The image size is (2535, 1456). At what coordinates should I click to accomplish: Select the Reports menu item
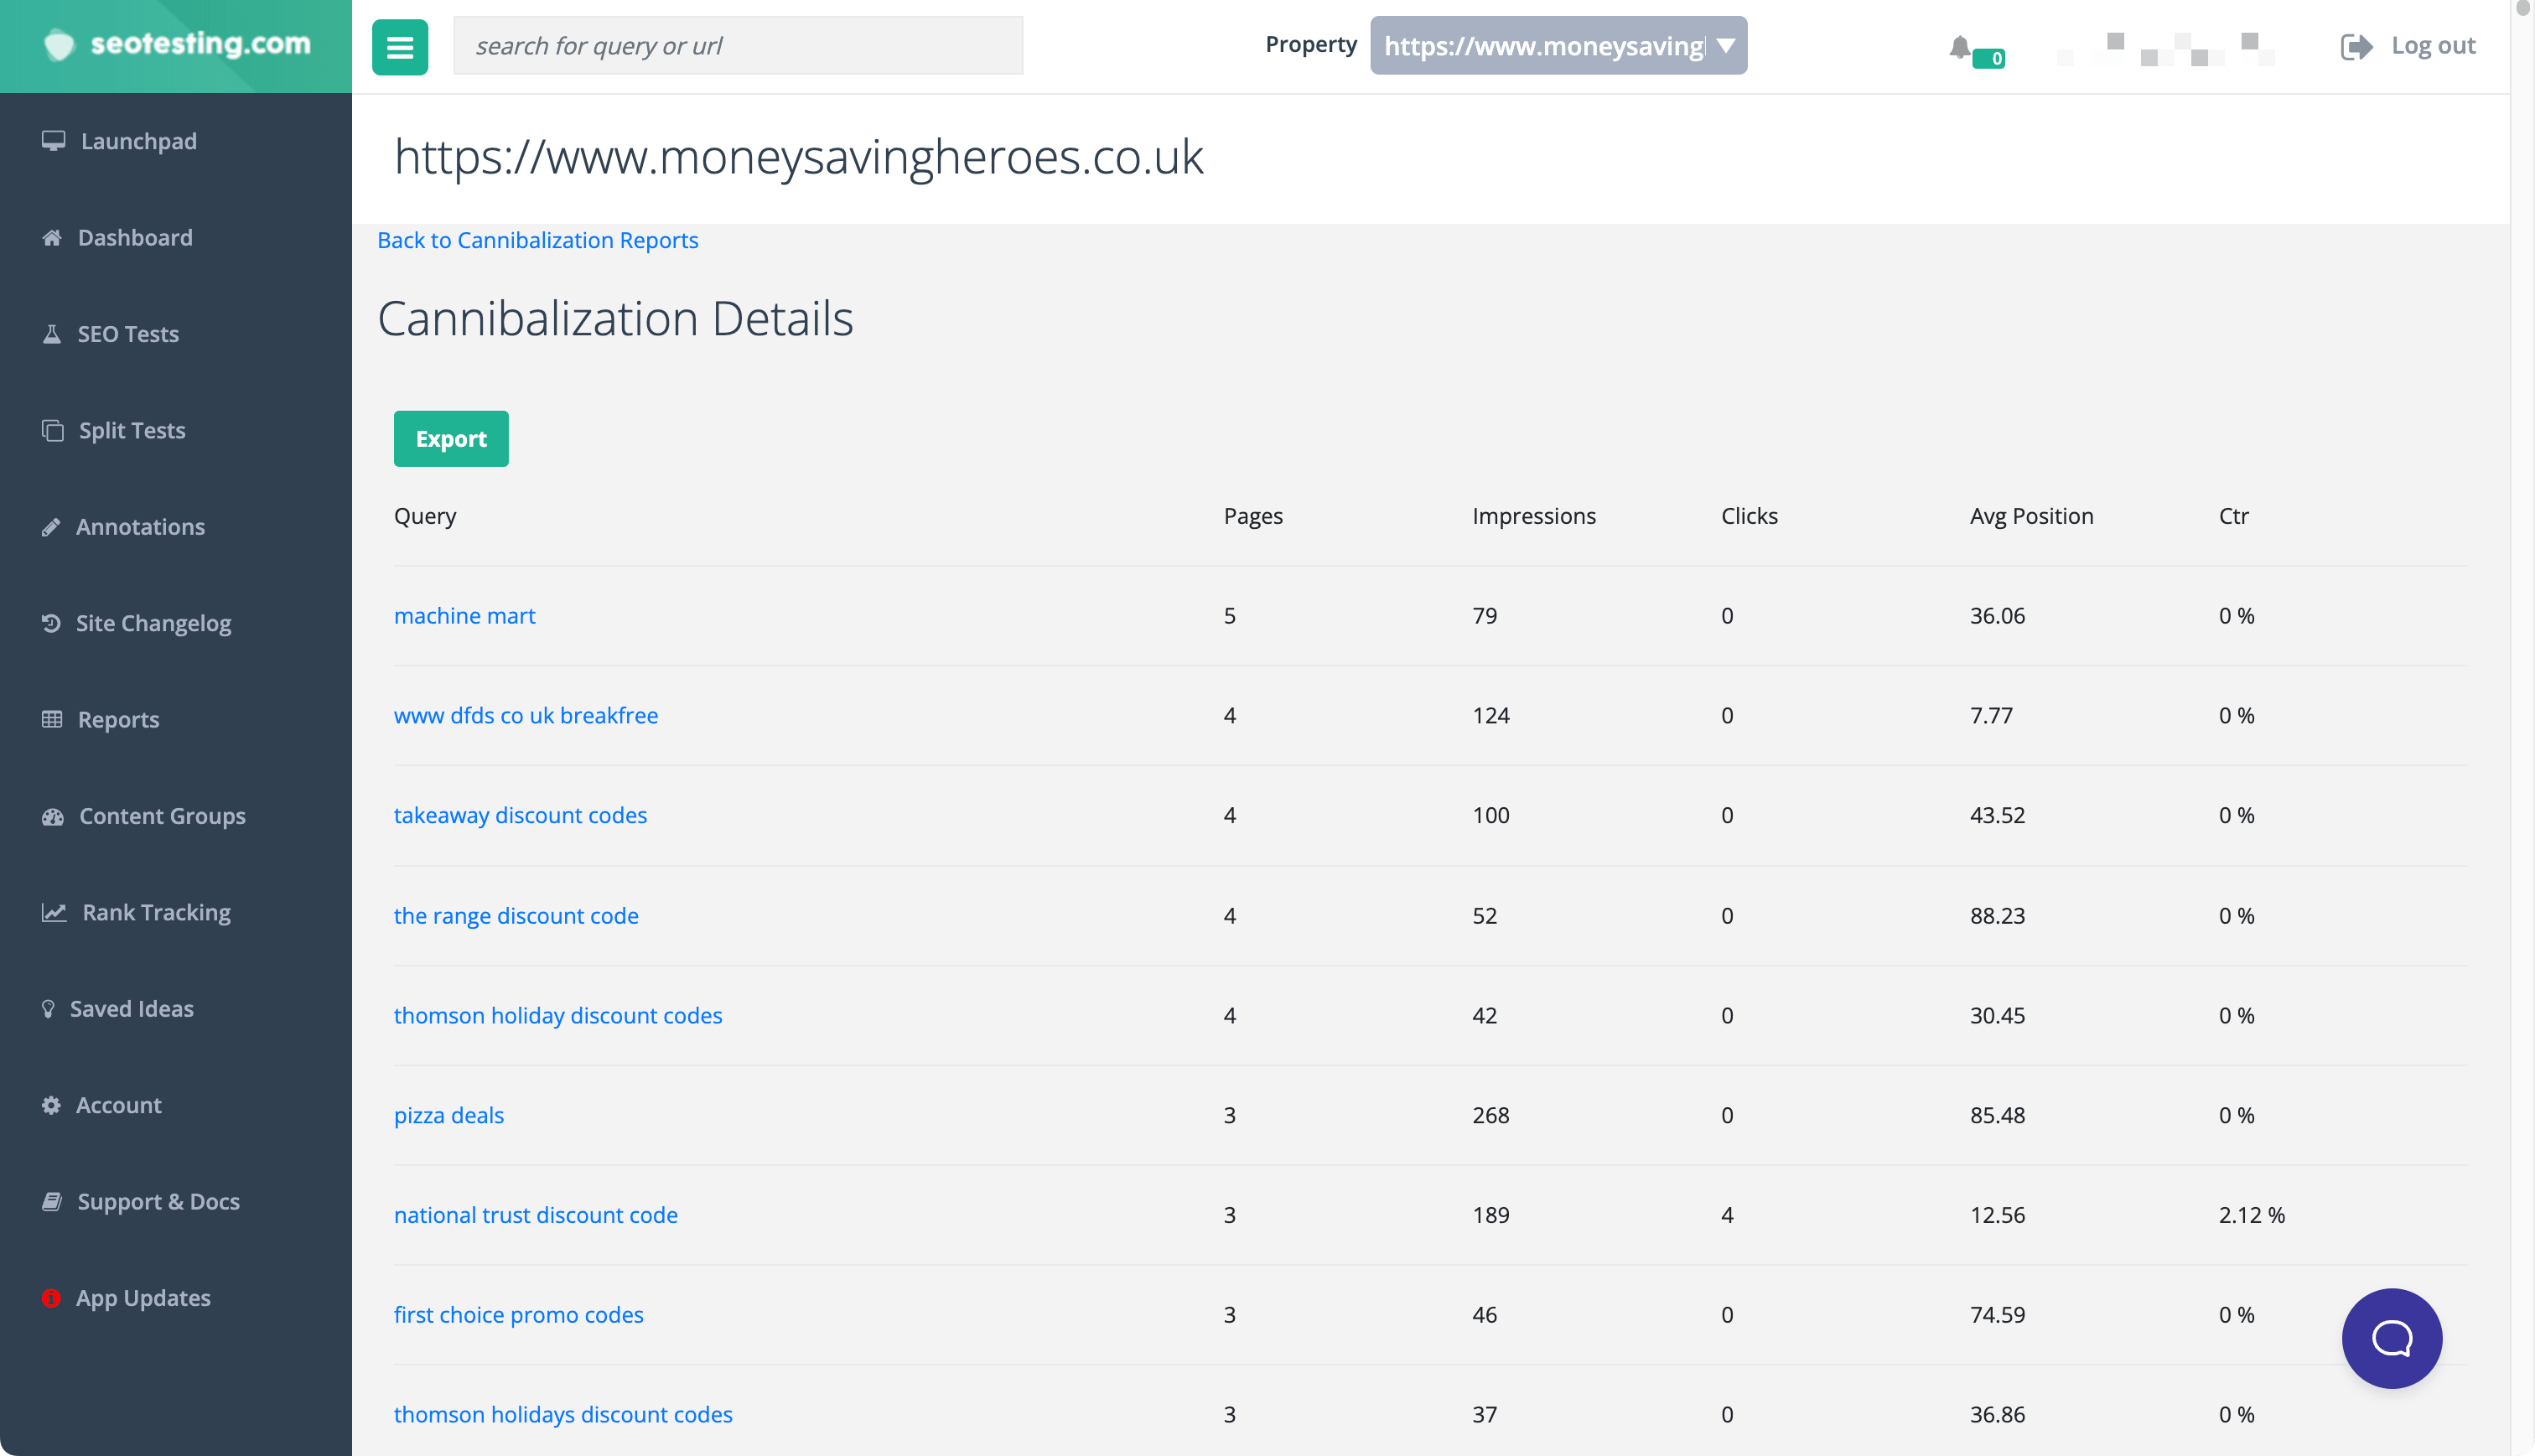click(118, 718)
